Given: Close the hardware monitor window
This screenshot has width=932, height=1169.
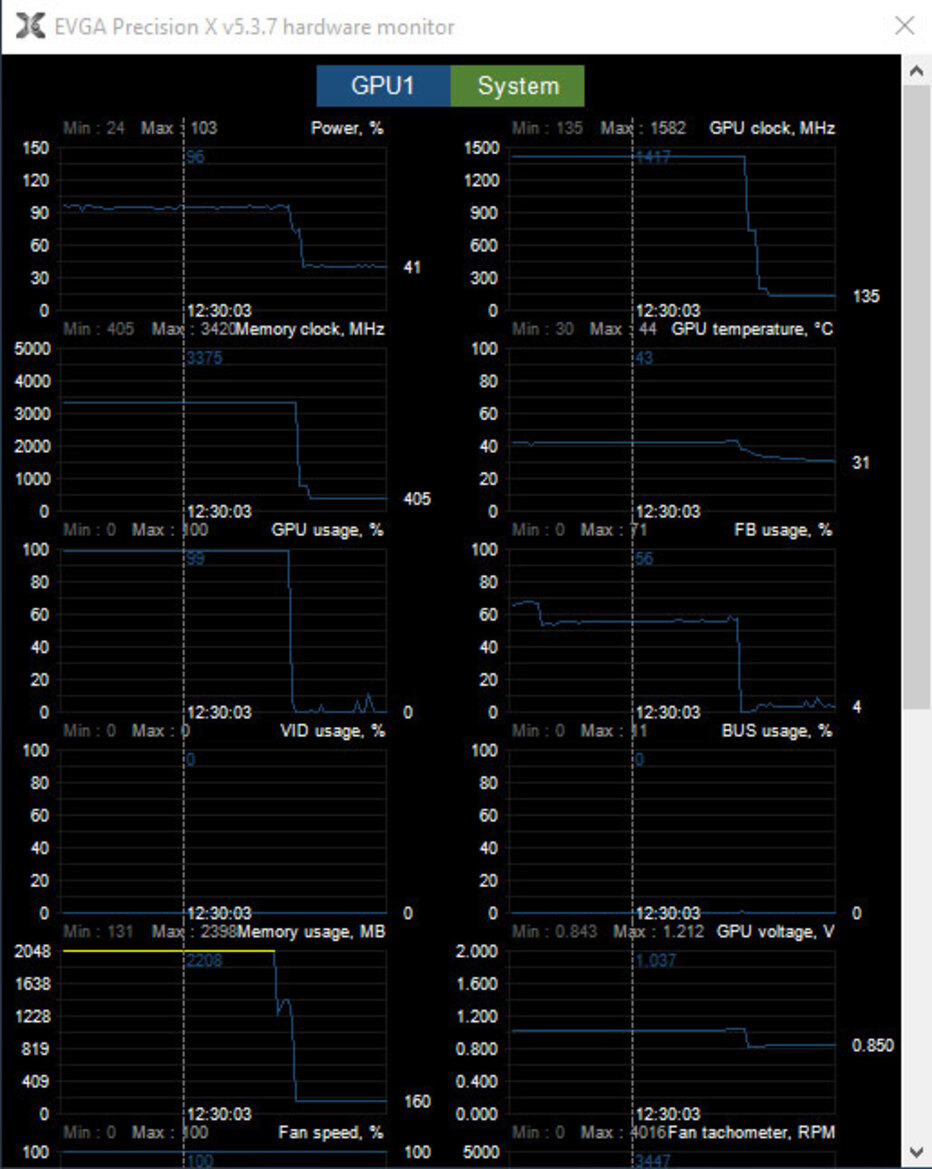Looking at the screenshot, I should coord(904,26).
